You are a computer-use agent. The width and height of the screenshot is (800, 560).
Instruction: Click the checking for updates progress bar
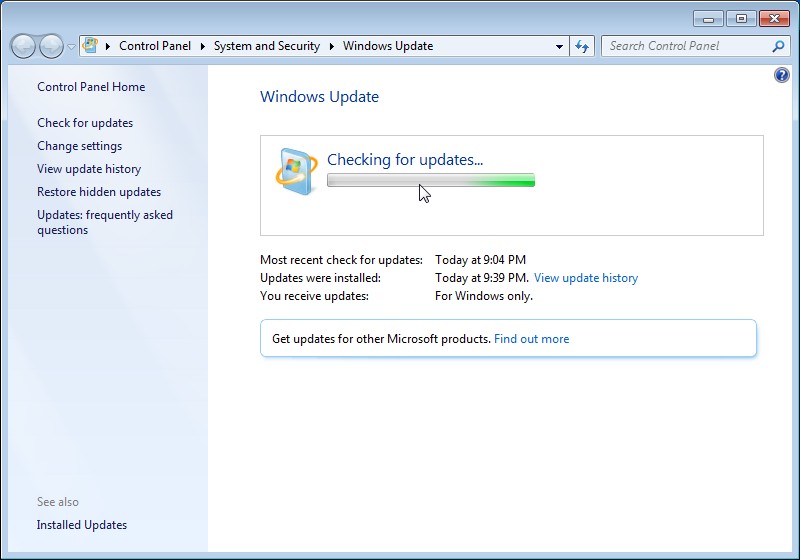[431, 180]
